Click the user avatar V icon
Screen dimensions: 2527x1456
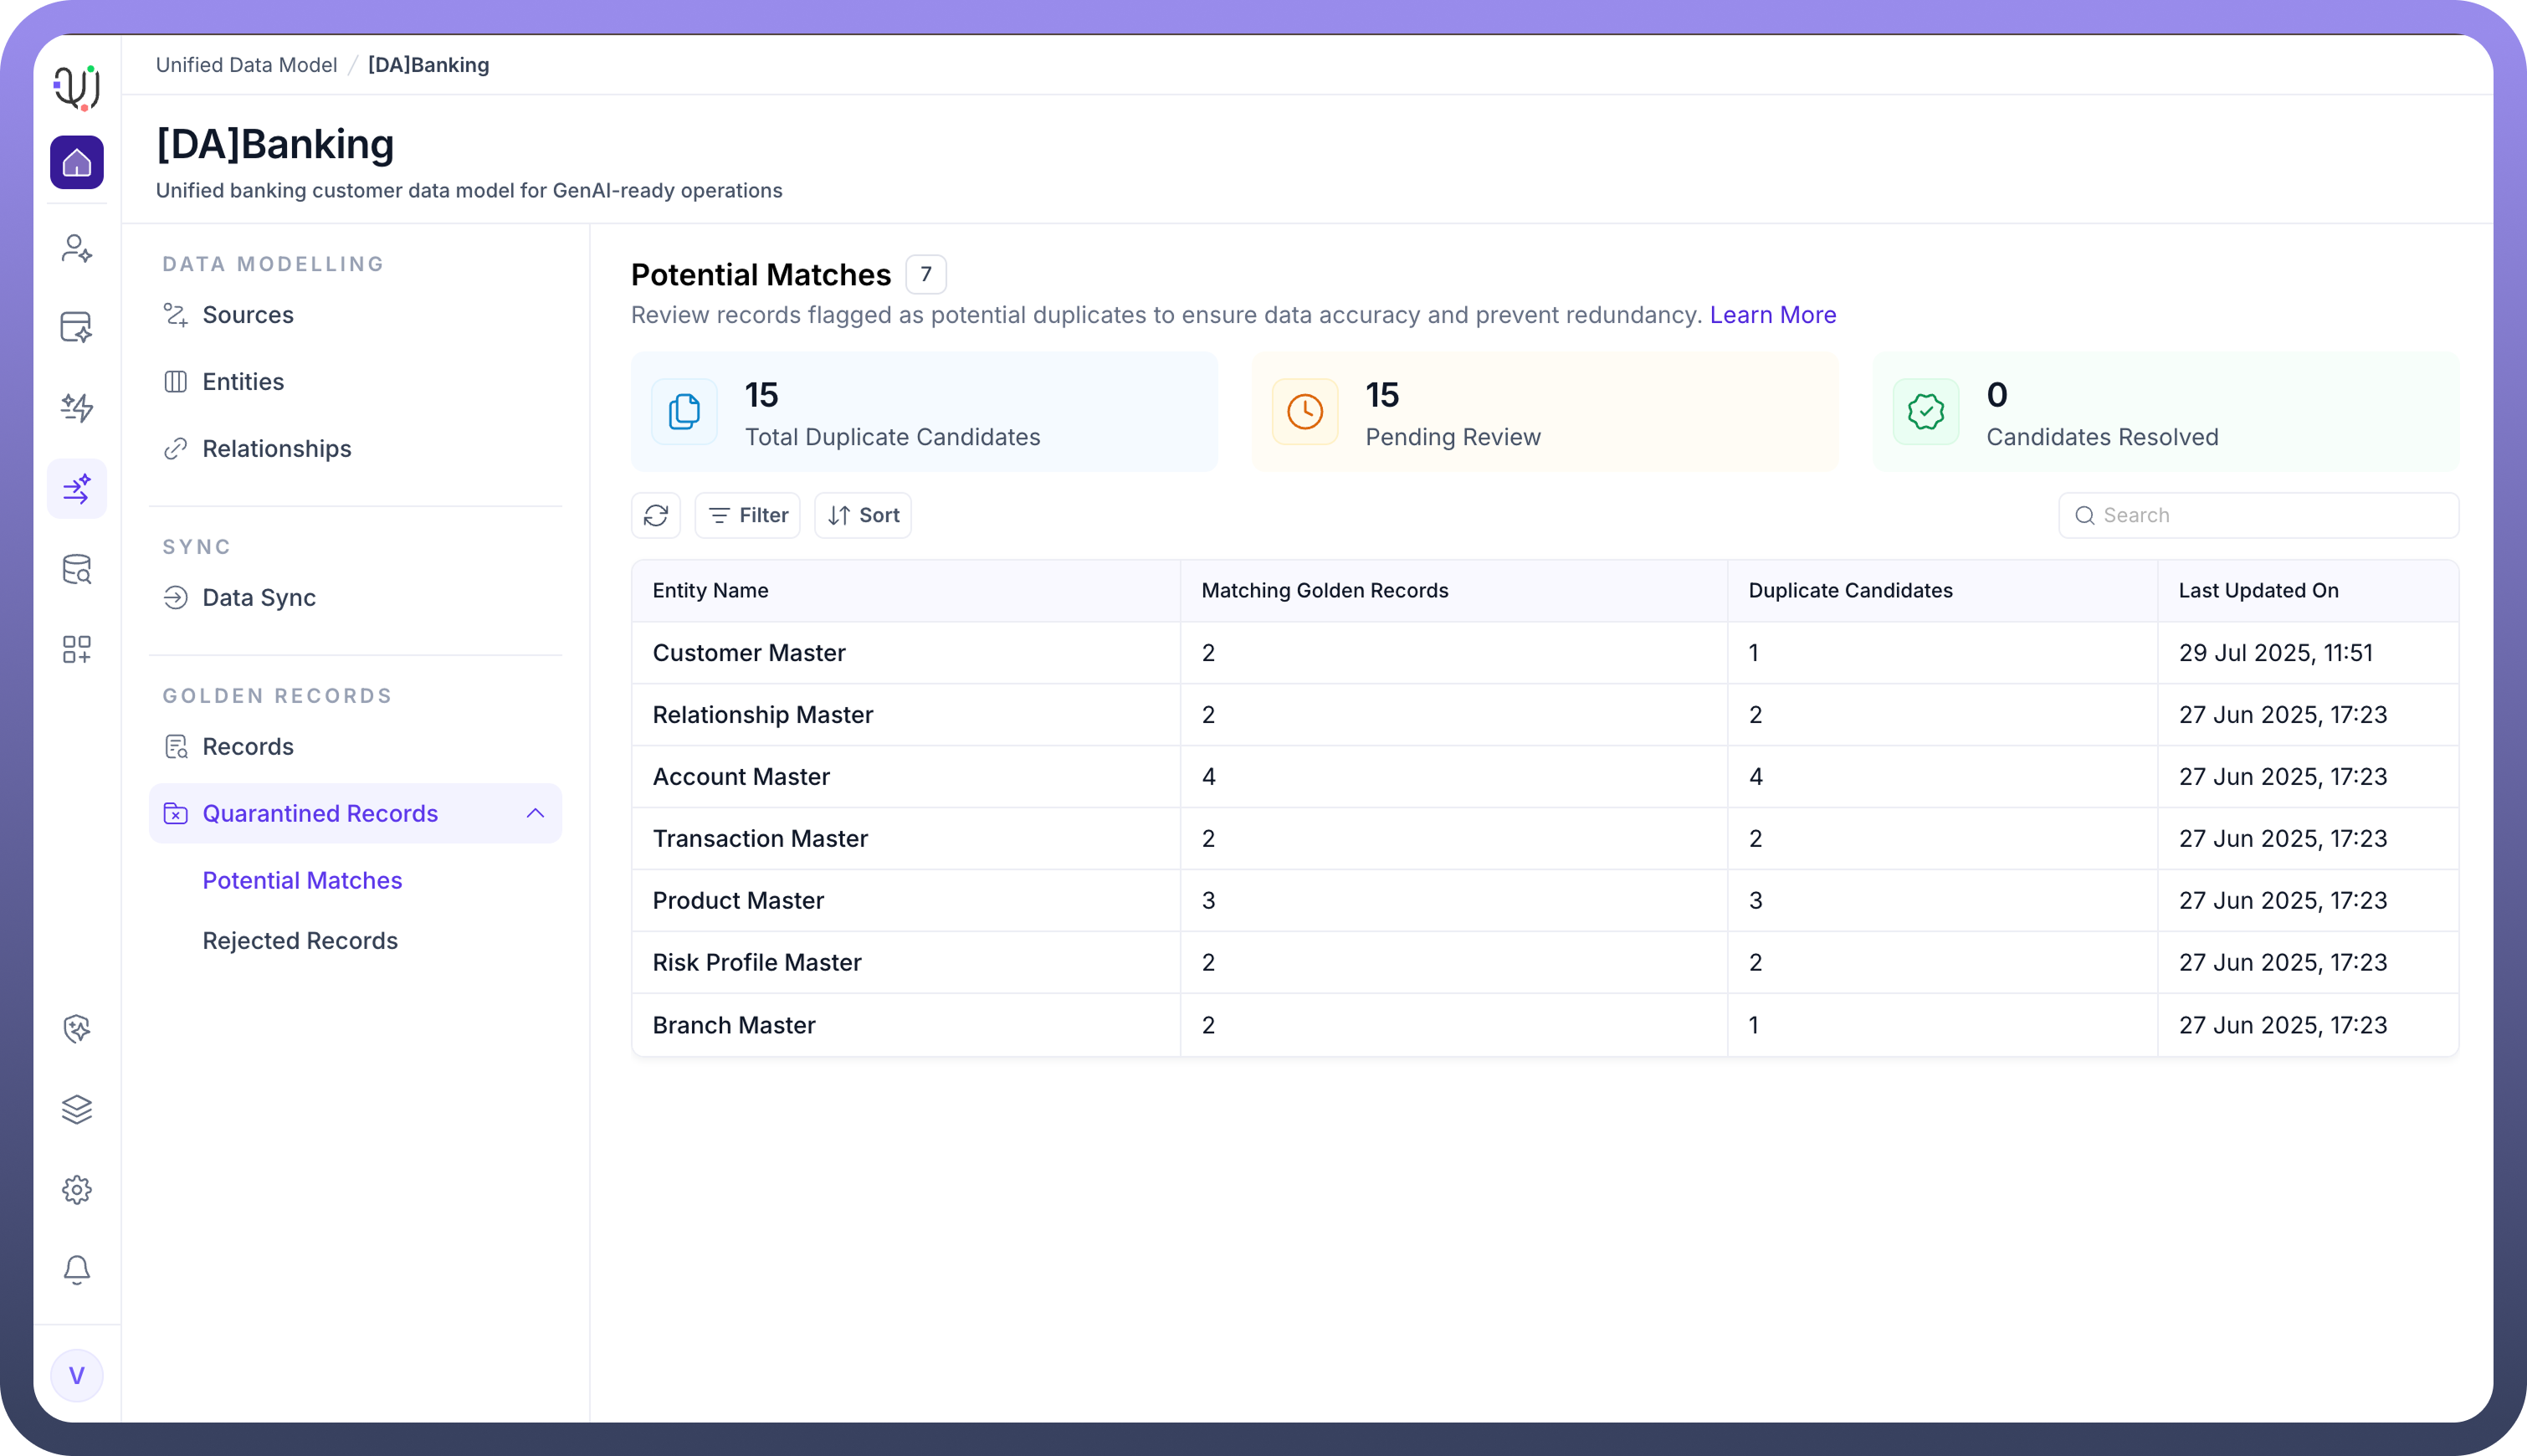(77, 1376)
